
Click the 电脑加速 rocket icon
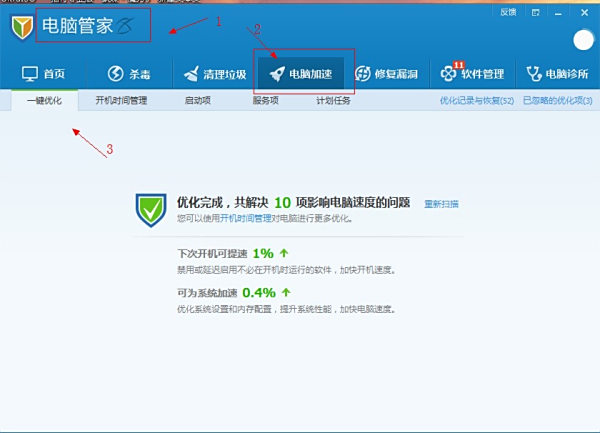tap(277, 73)
